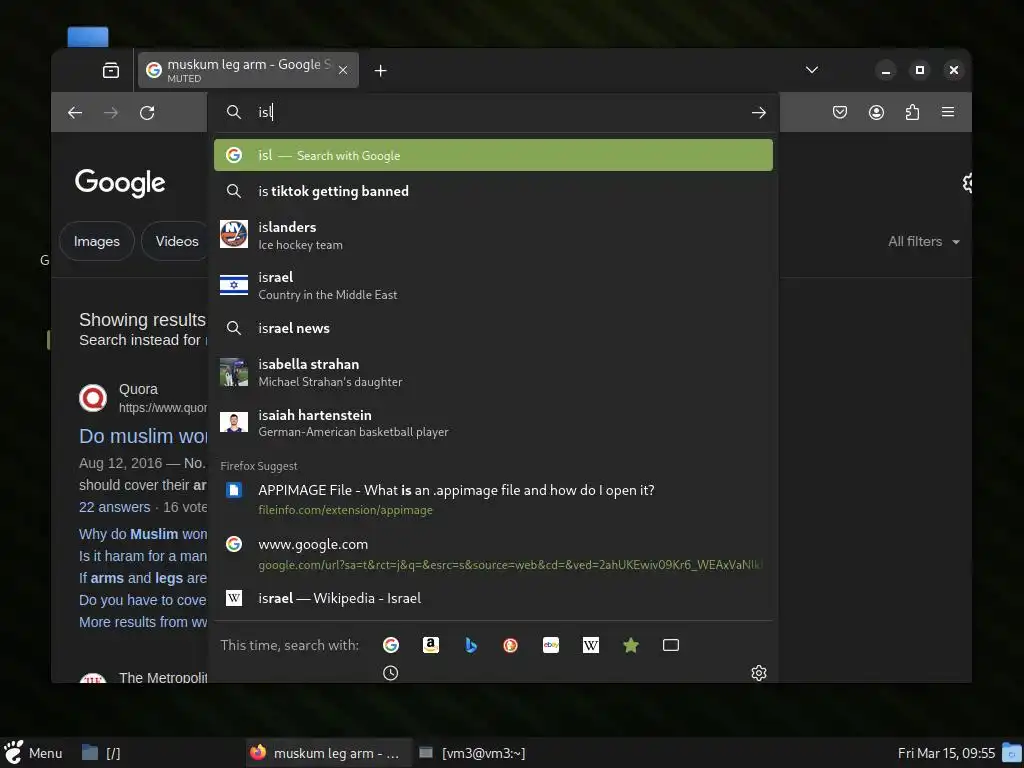Open 'Do you have to cove' link
This screenshot has width=1024, height=768.
coord(143,600)
